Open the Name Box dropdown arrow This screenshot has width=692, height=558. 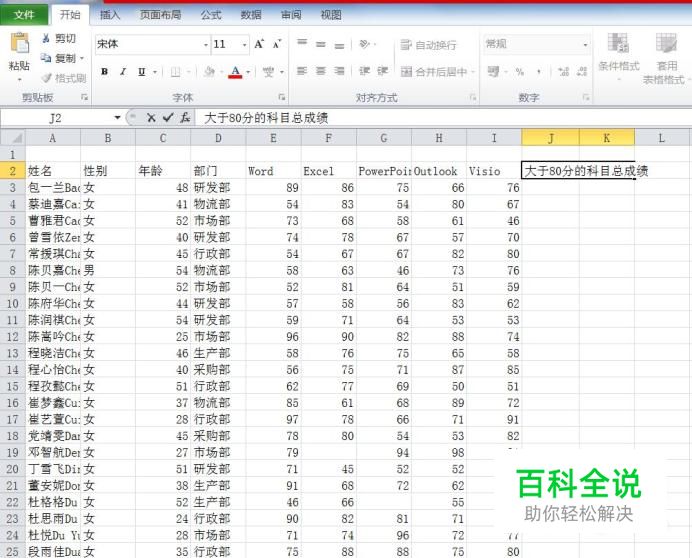(x=117, y=118)
